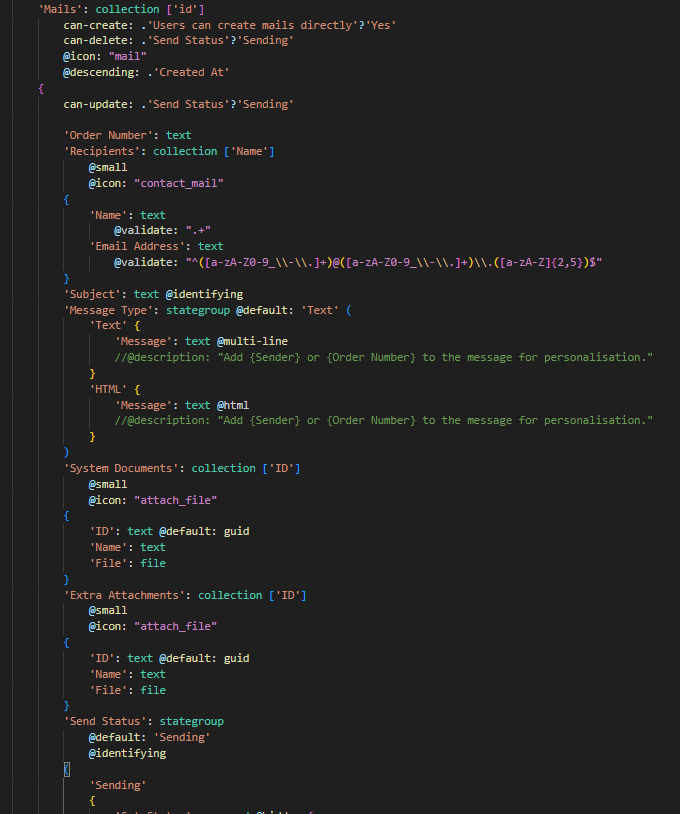Image resolution: width=680 pixels, height=814 pixels.
Task: Click the can-update keyword
Action: pos(97,104)
